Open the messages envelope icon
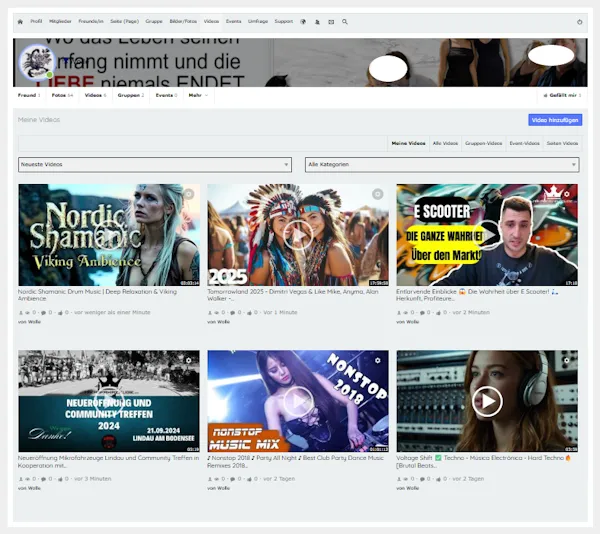 (331, 21)
